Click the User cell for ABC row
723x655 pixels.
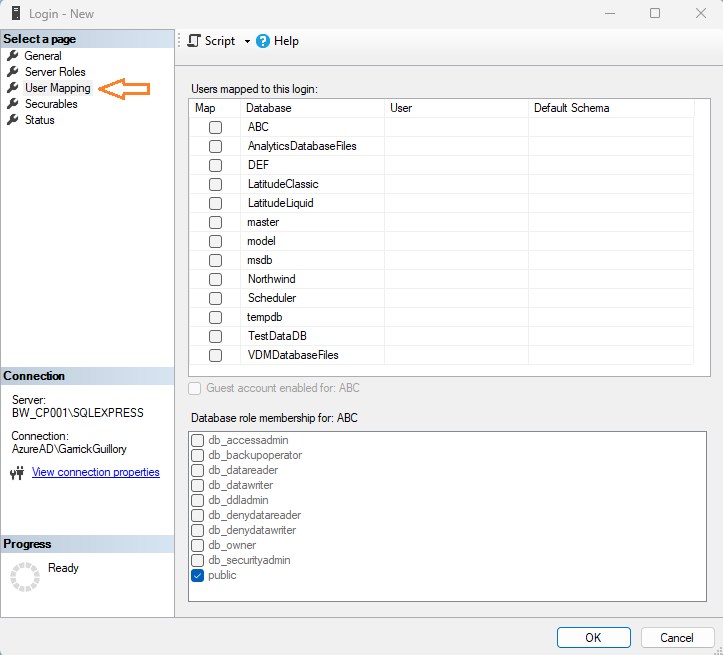[456, 127]
